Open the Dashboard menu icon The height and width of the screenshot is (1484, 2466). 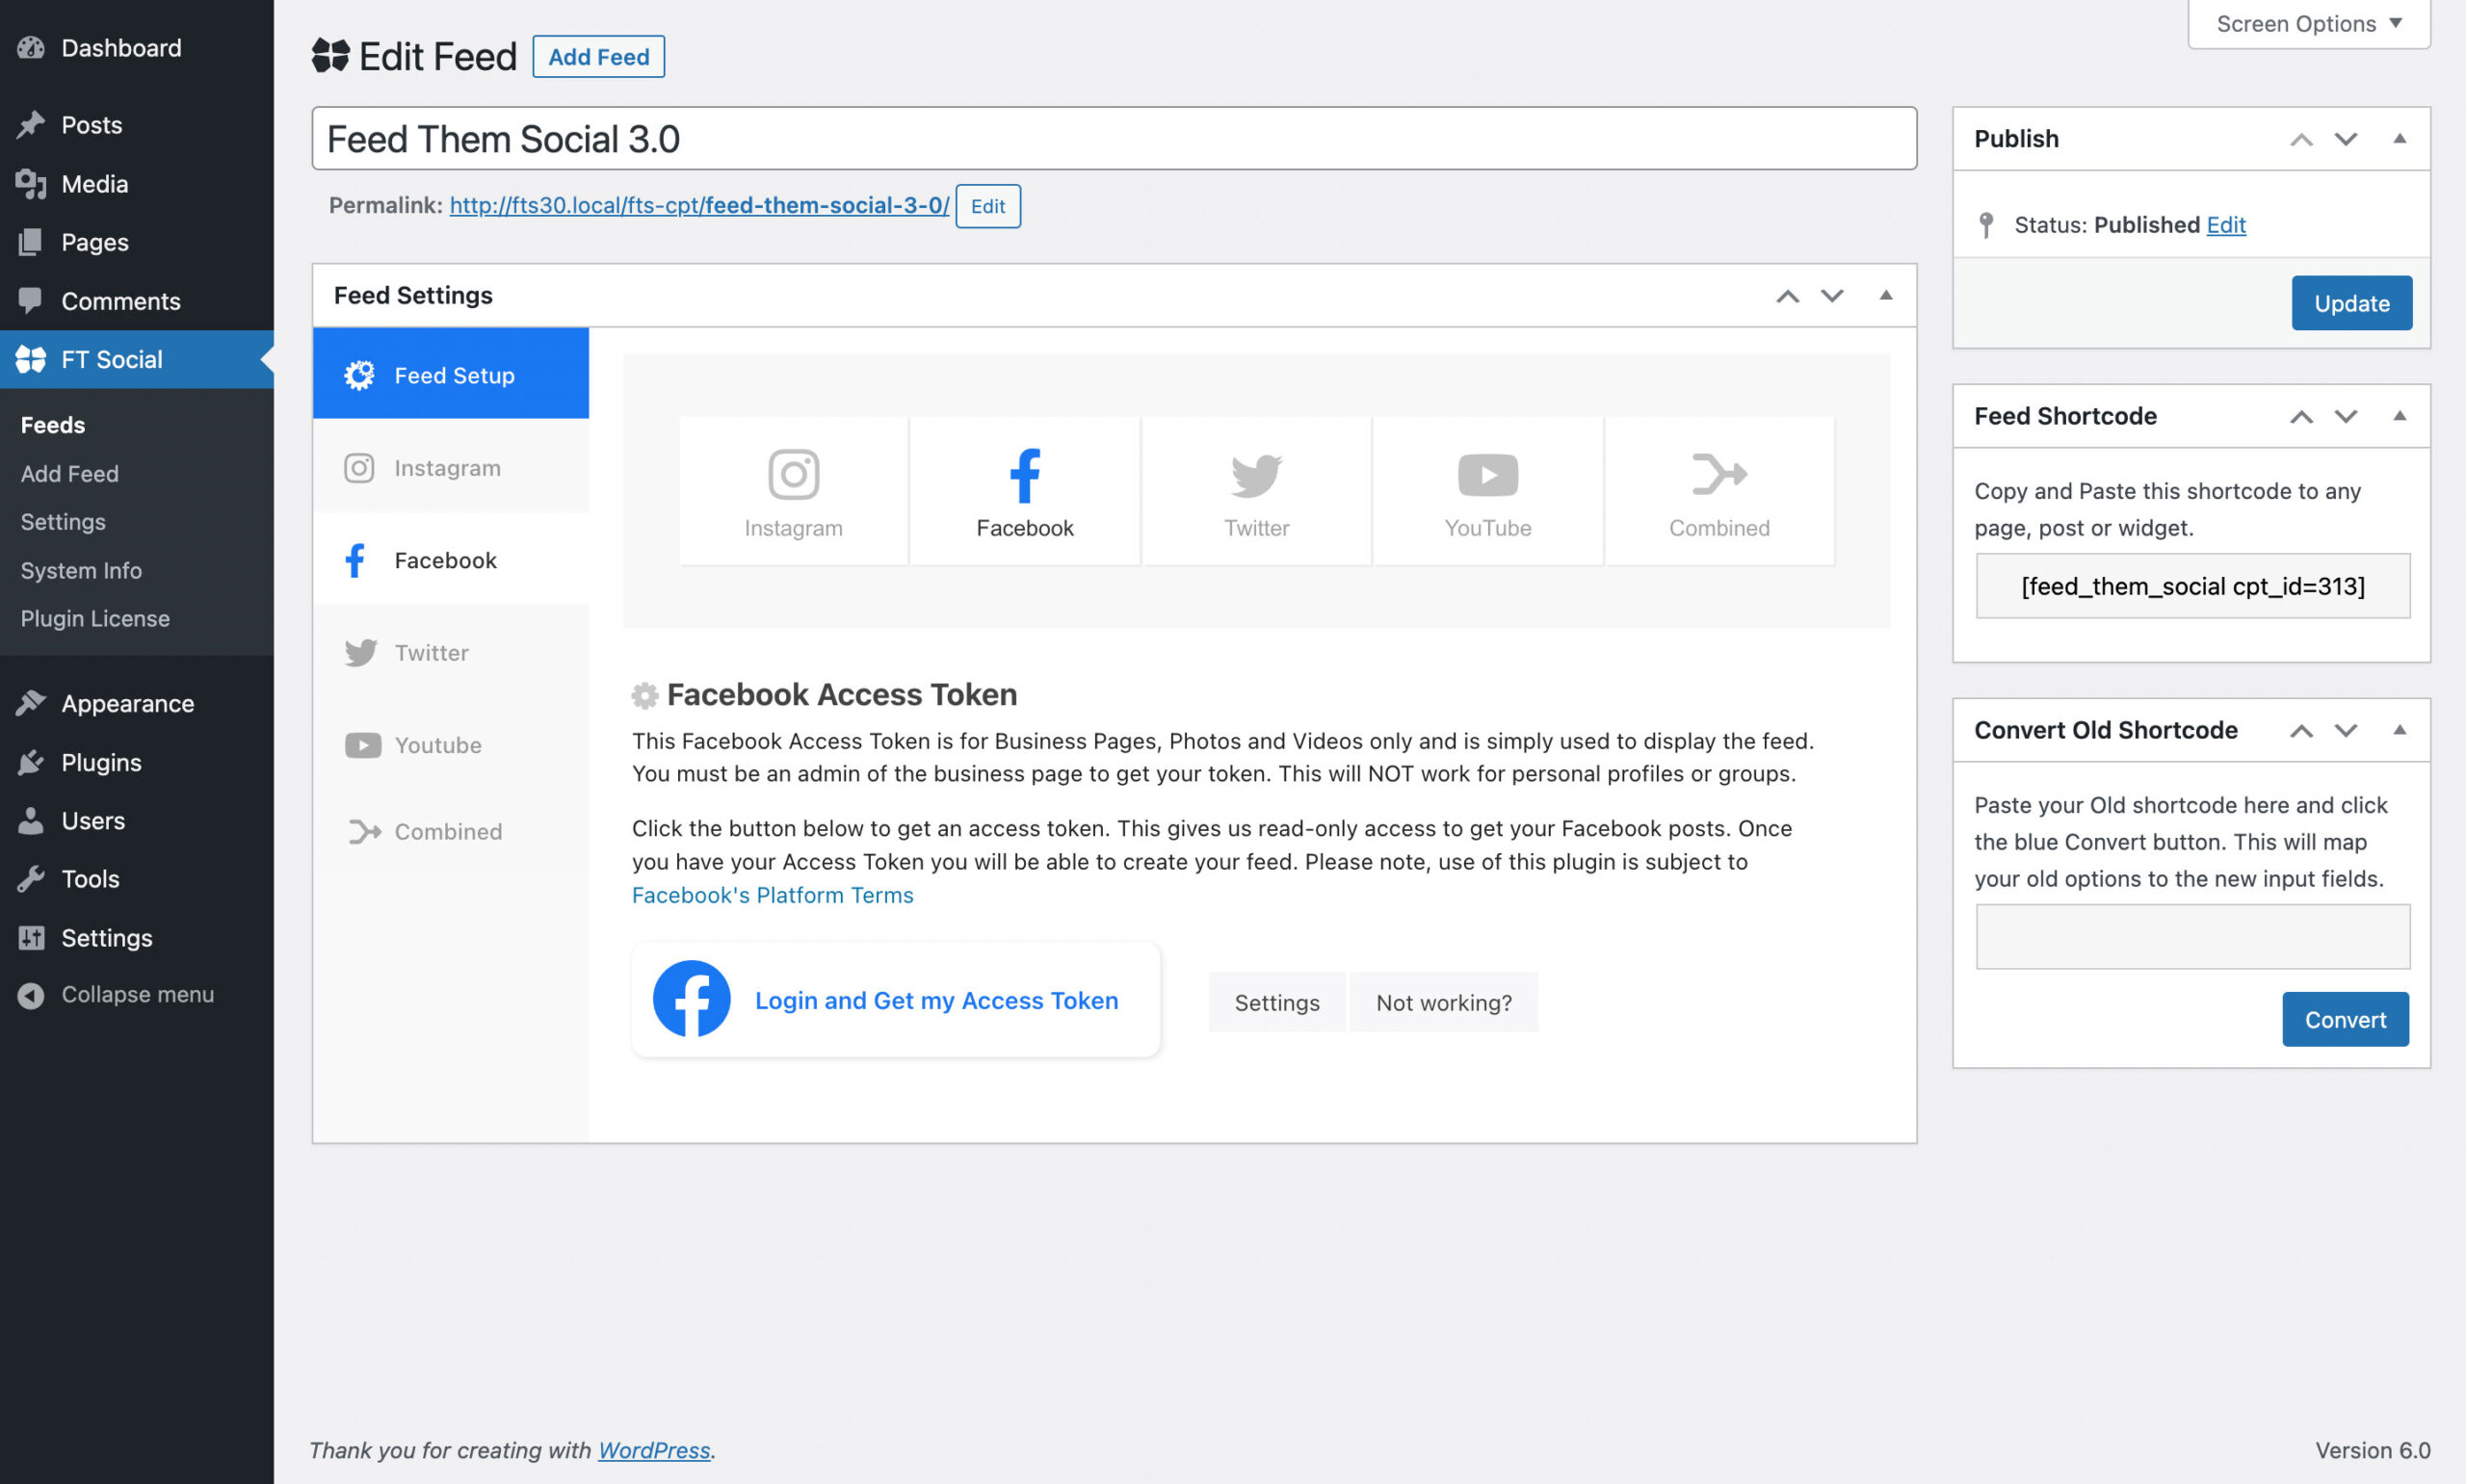pos(31,47)
